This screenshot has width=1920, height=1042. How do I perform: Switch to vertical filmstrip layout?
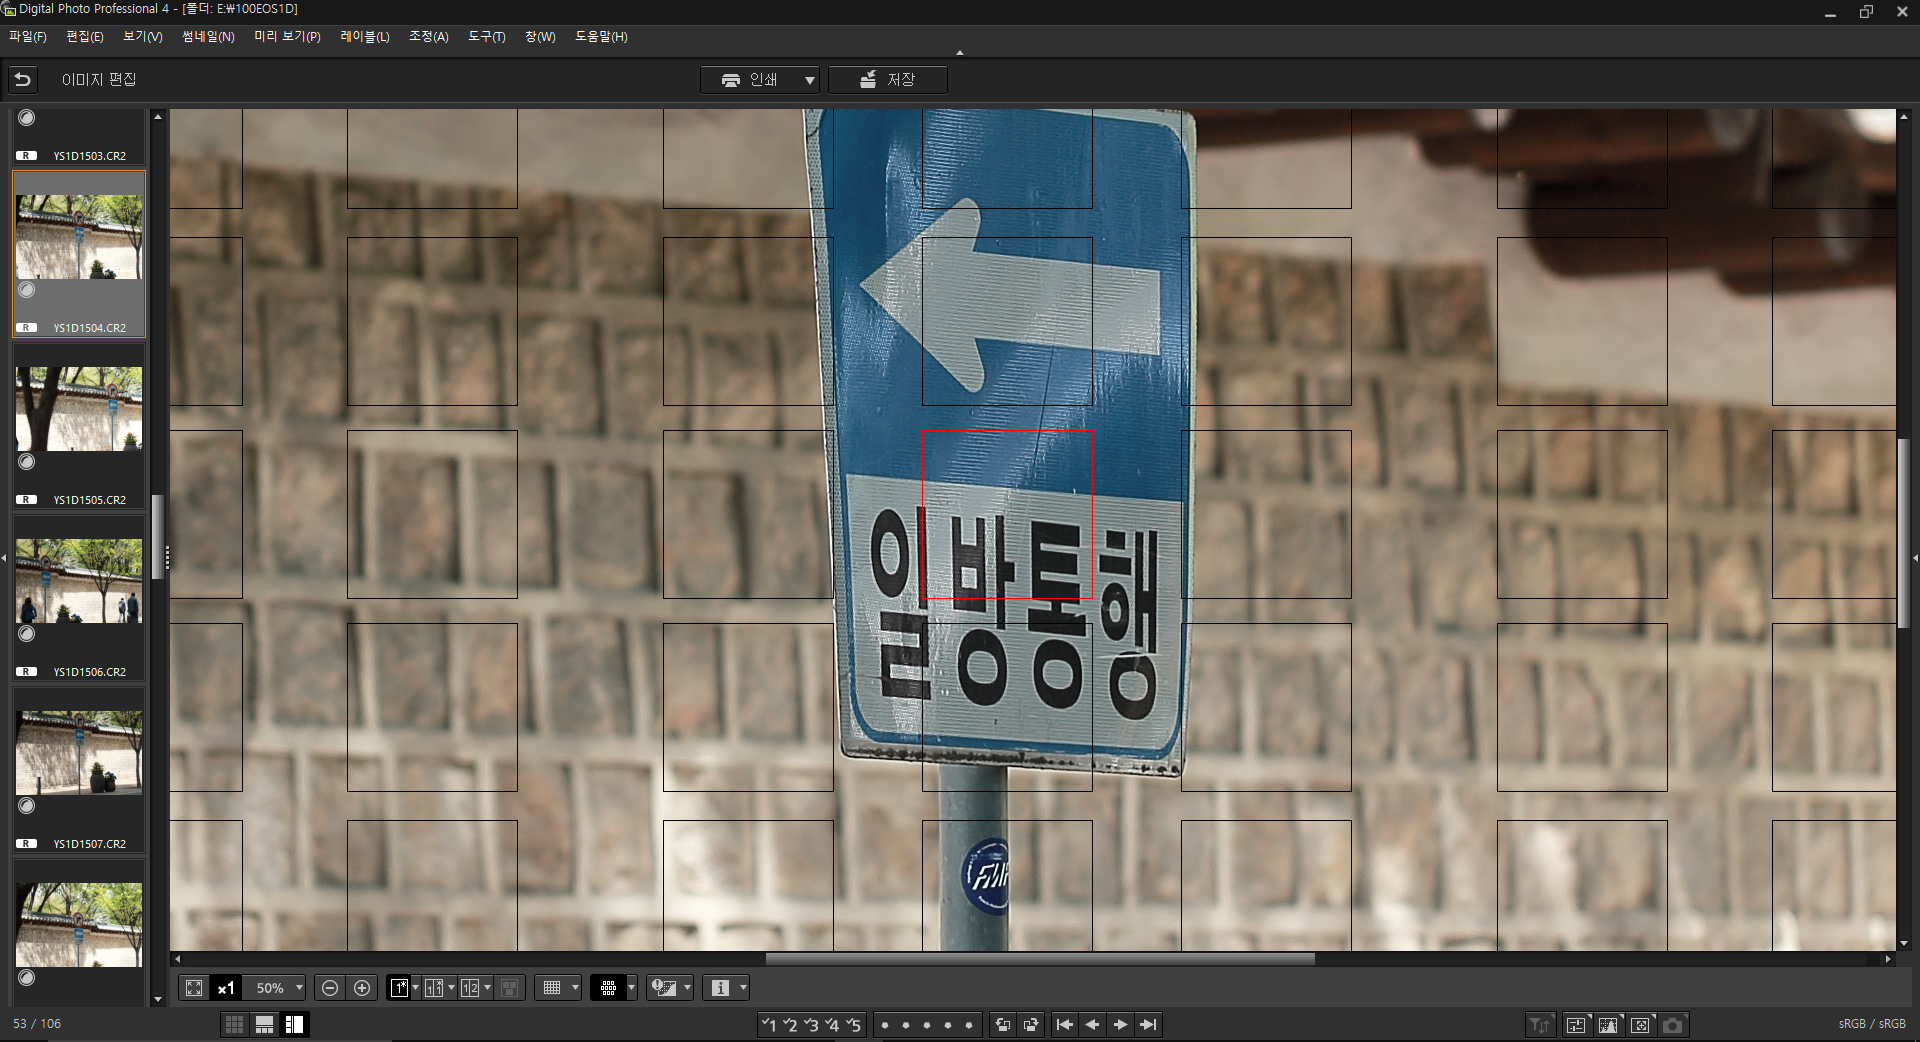[294, 1024]
